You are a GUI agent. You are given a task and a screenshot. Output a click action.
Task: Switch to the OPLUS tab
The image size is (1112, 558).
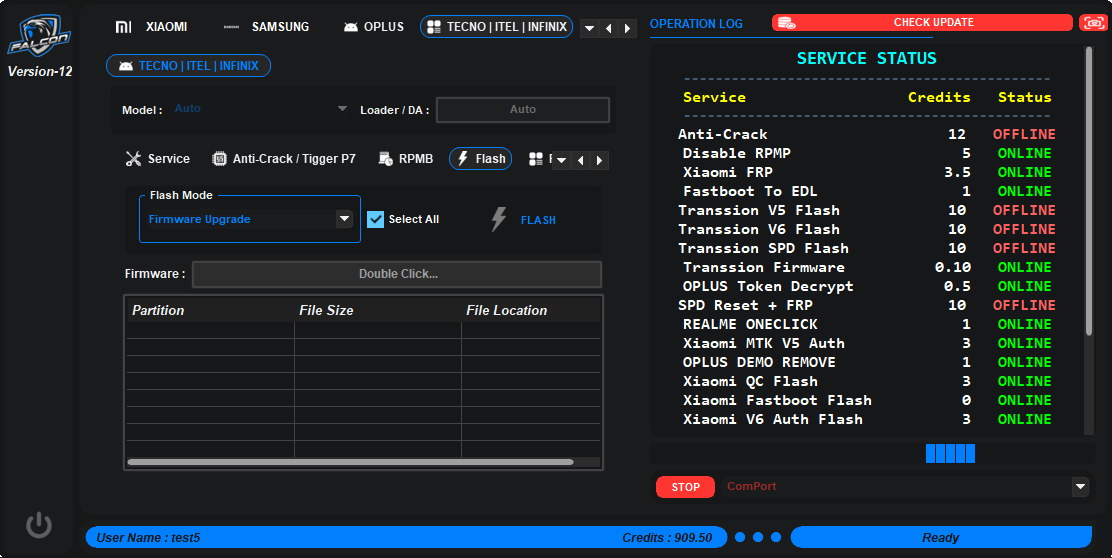[374, 27]
